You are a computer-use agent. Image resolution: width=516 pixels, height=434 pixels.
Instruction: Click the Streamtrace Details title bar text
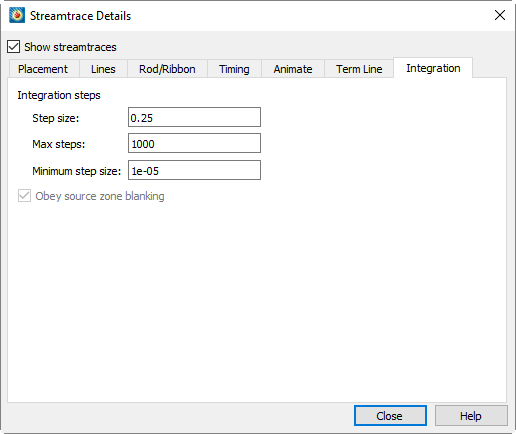[80, 16]
